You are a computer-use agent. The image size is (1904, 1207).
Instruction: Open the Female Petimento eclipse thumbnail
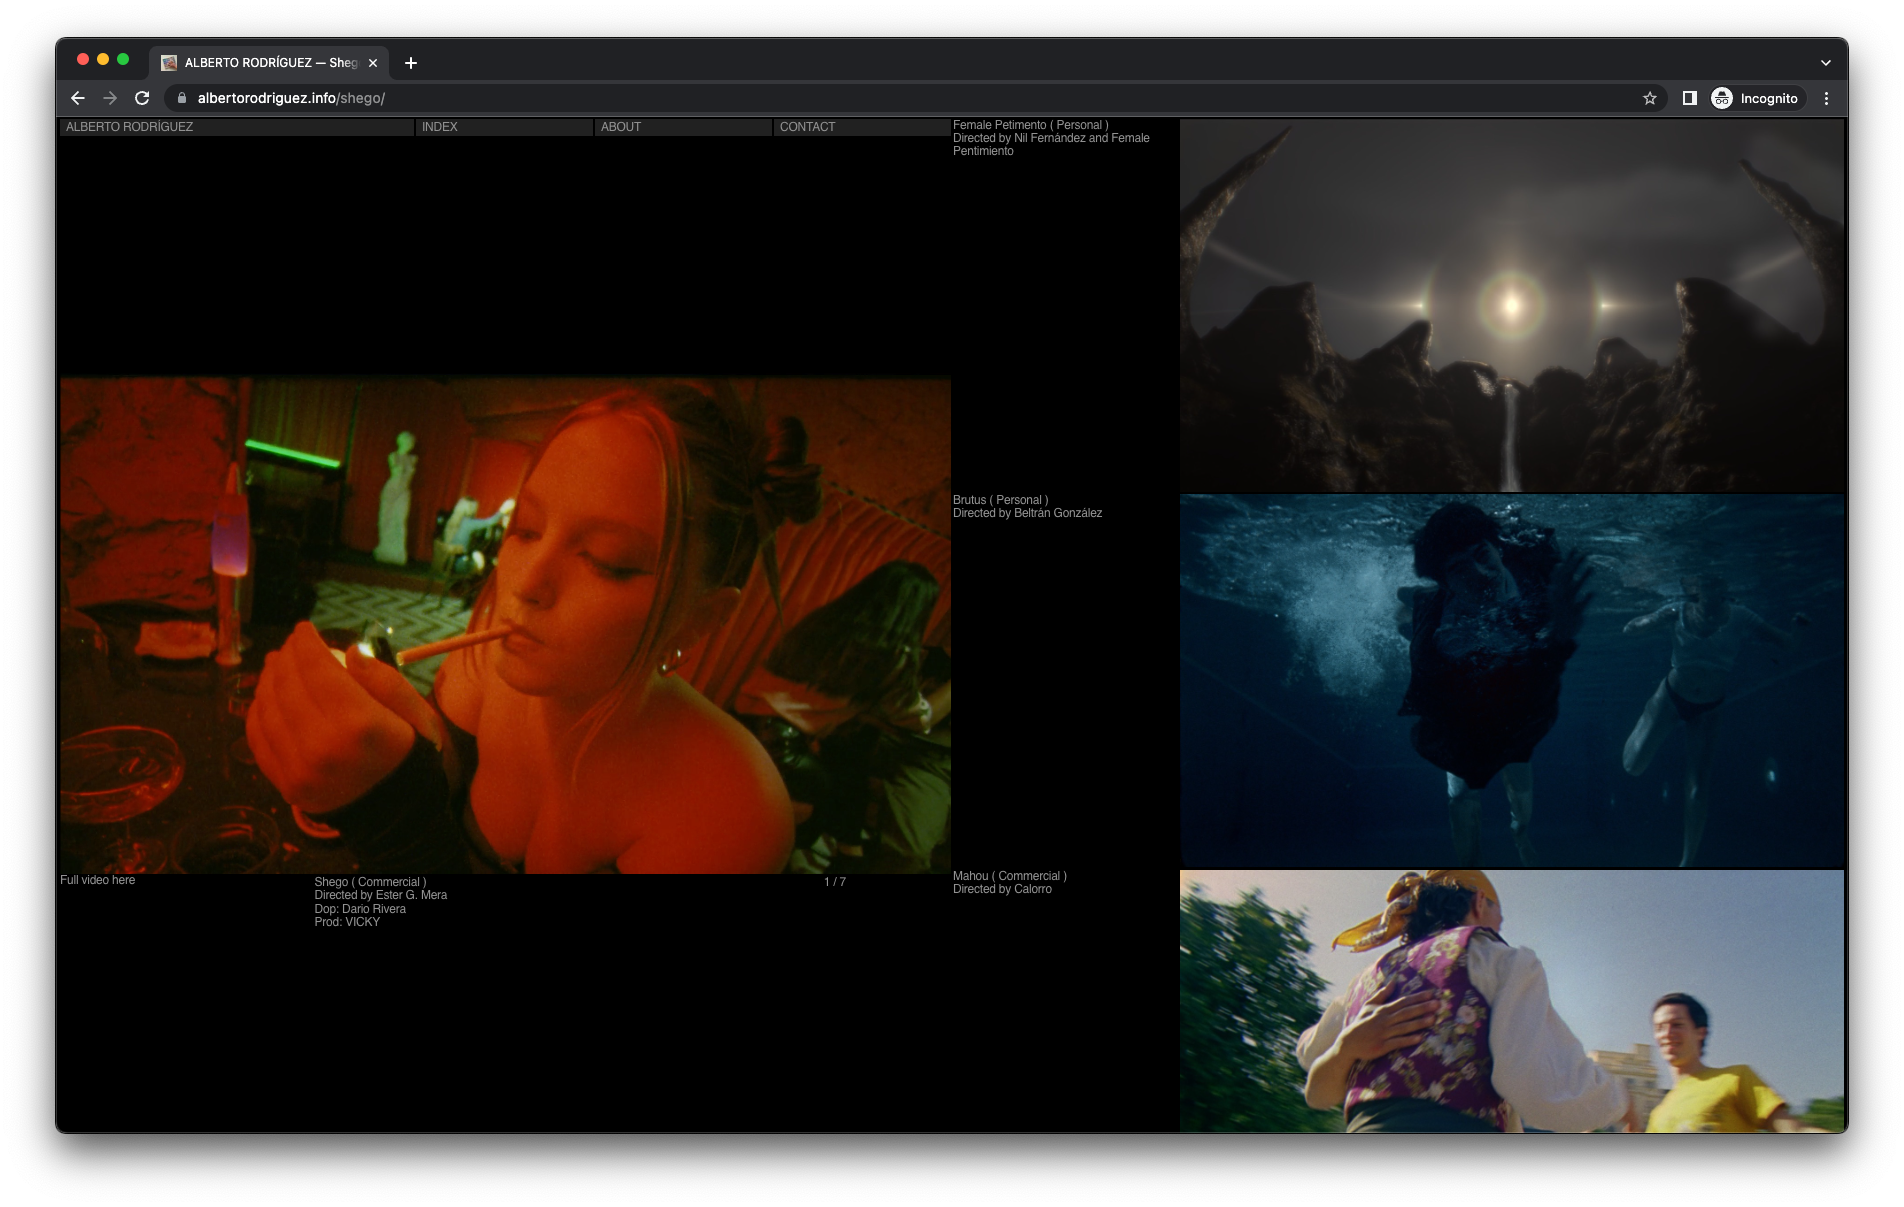pyautogui.click(x=1511, y=305)
